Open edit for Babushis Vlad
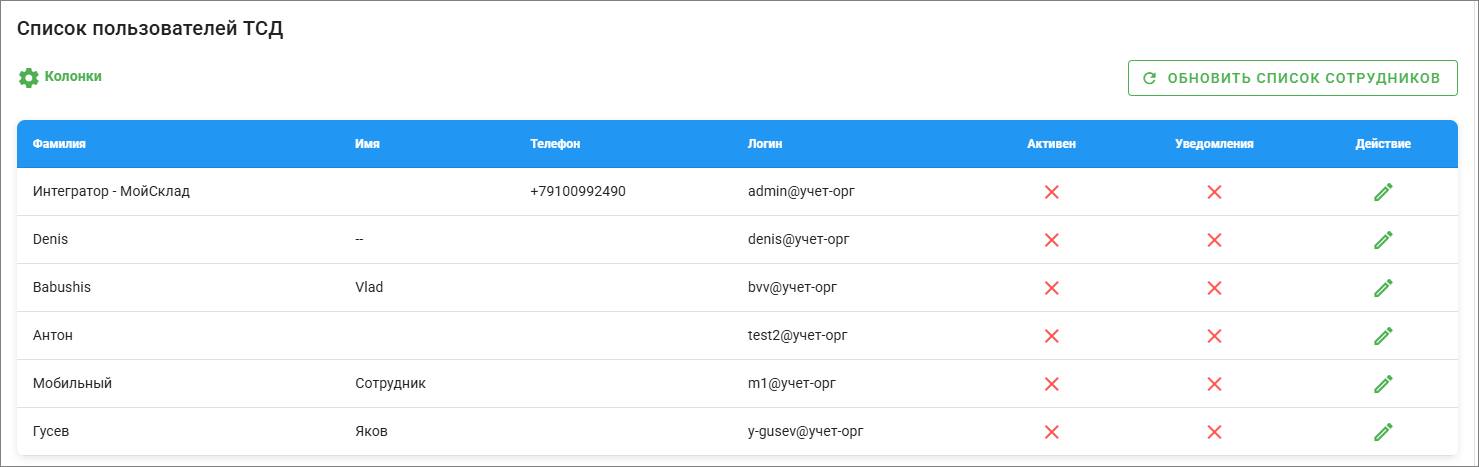1479x467 pixels. pos(1383,288)
